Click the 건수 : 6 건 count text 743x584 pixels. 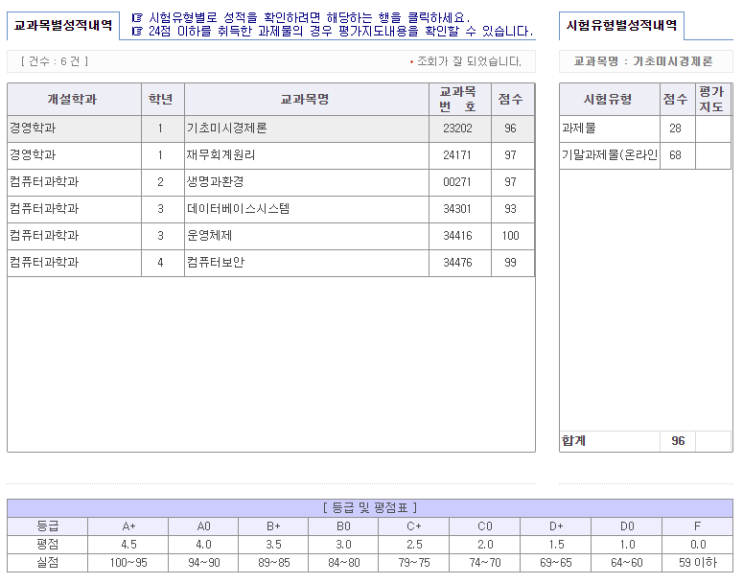tap(54, 62)
